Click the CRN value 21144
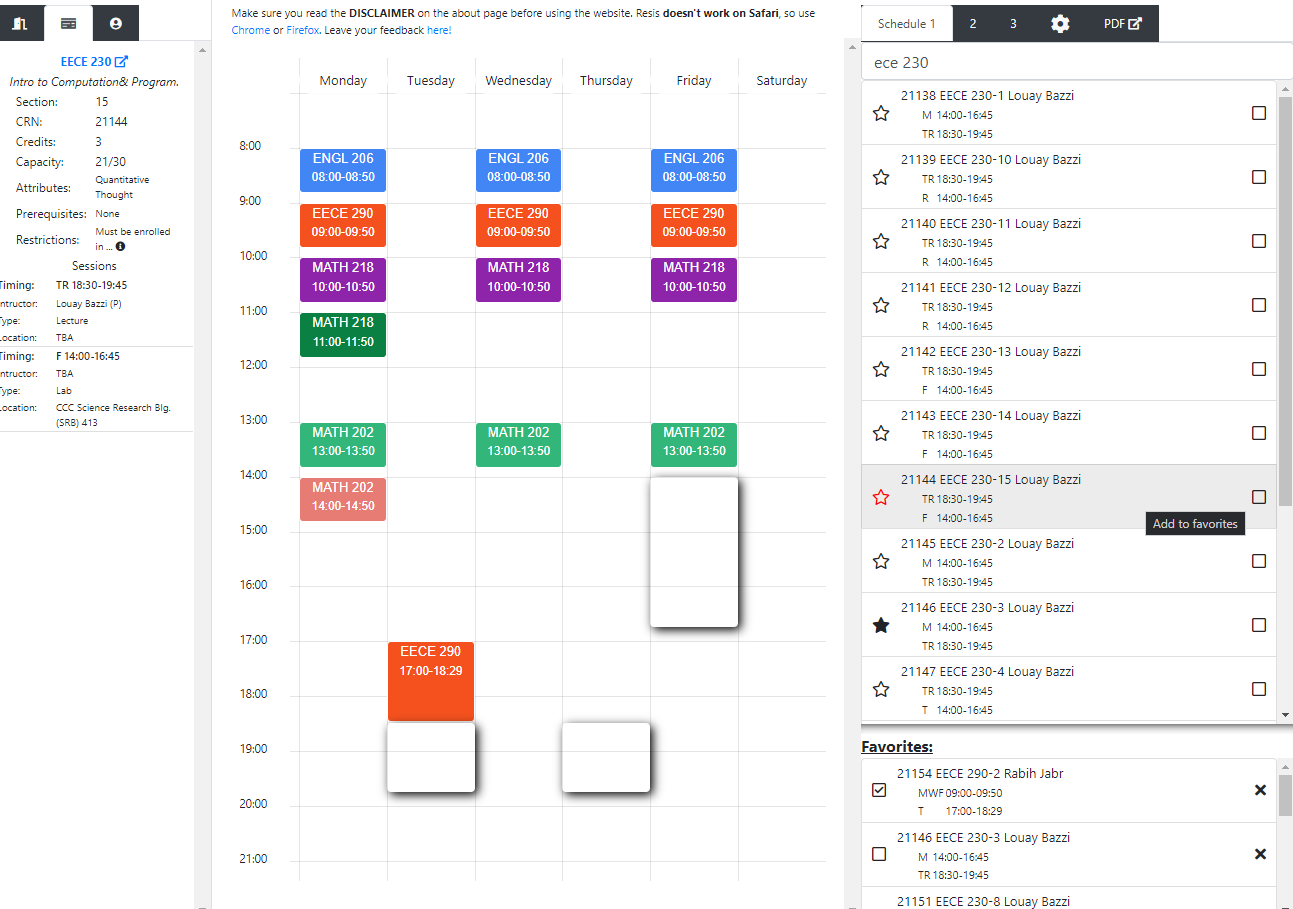The height and width of the screenshot is (909, 1293). pos(111,122)
